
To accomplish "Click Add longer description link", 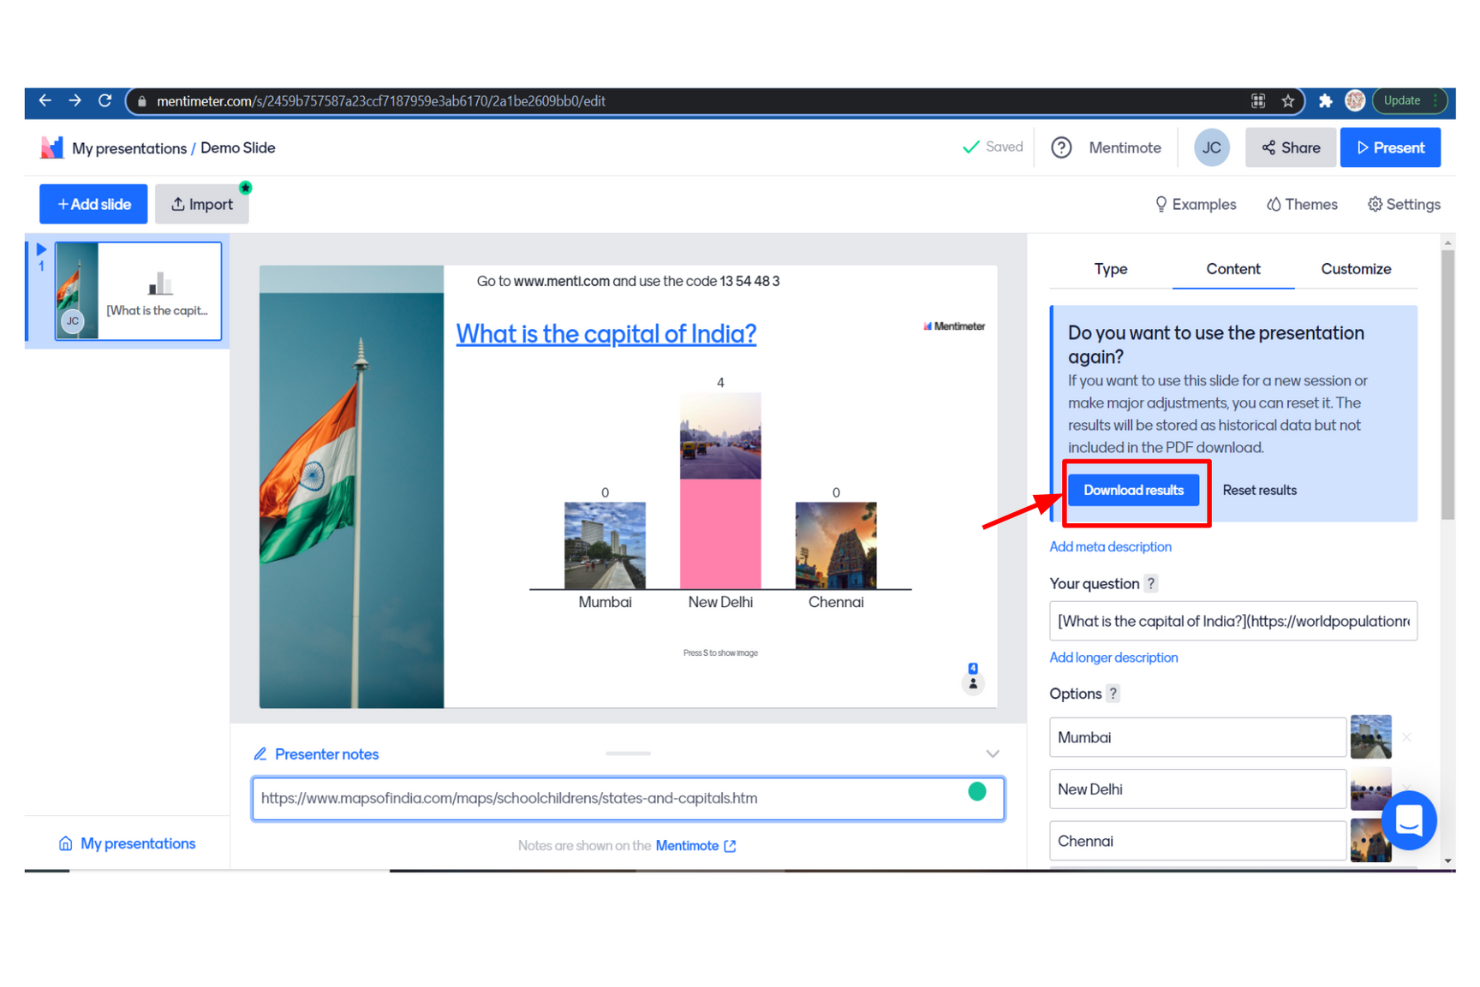I will click(x=1114, y=658).
